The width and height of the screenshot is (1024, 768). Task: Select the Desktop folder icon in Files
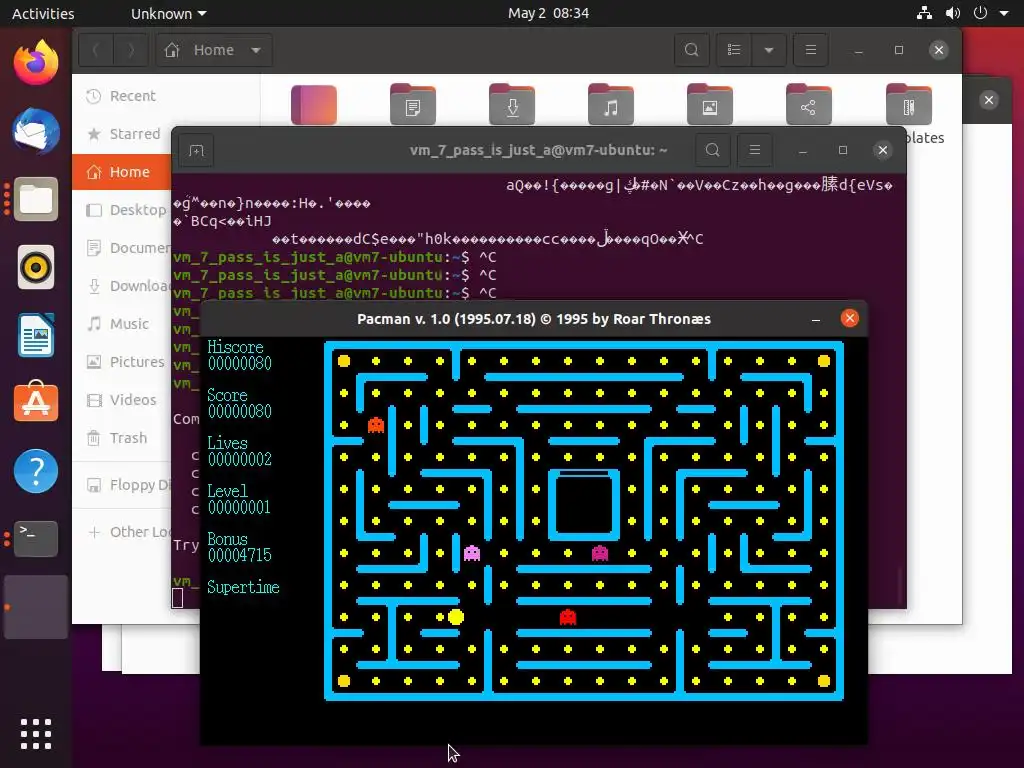(314, 104)
